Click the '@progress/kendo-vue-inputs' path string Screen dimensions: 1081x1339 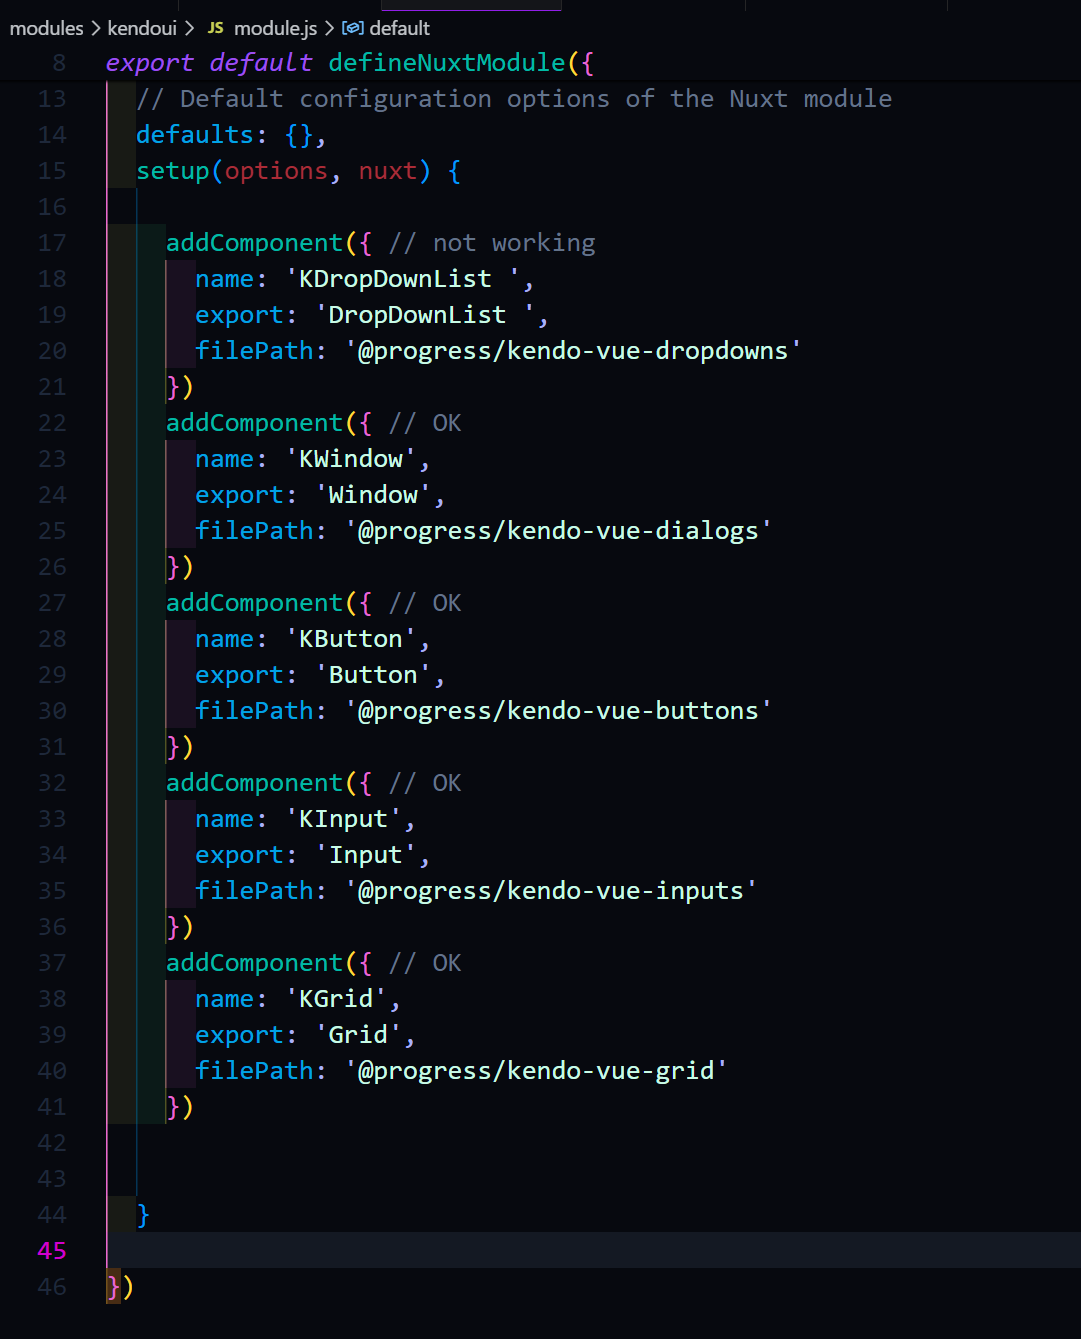click(x=551, y=891)
